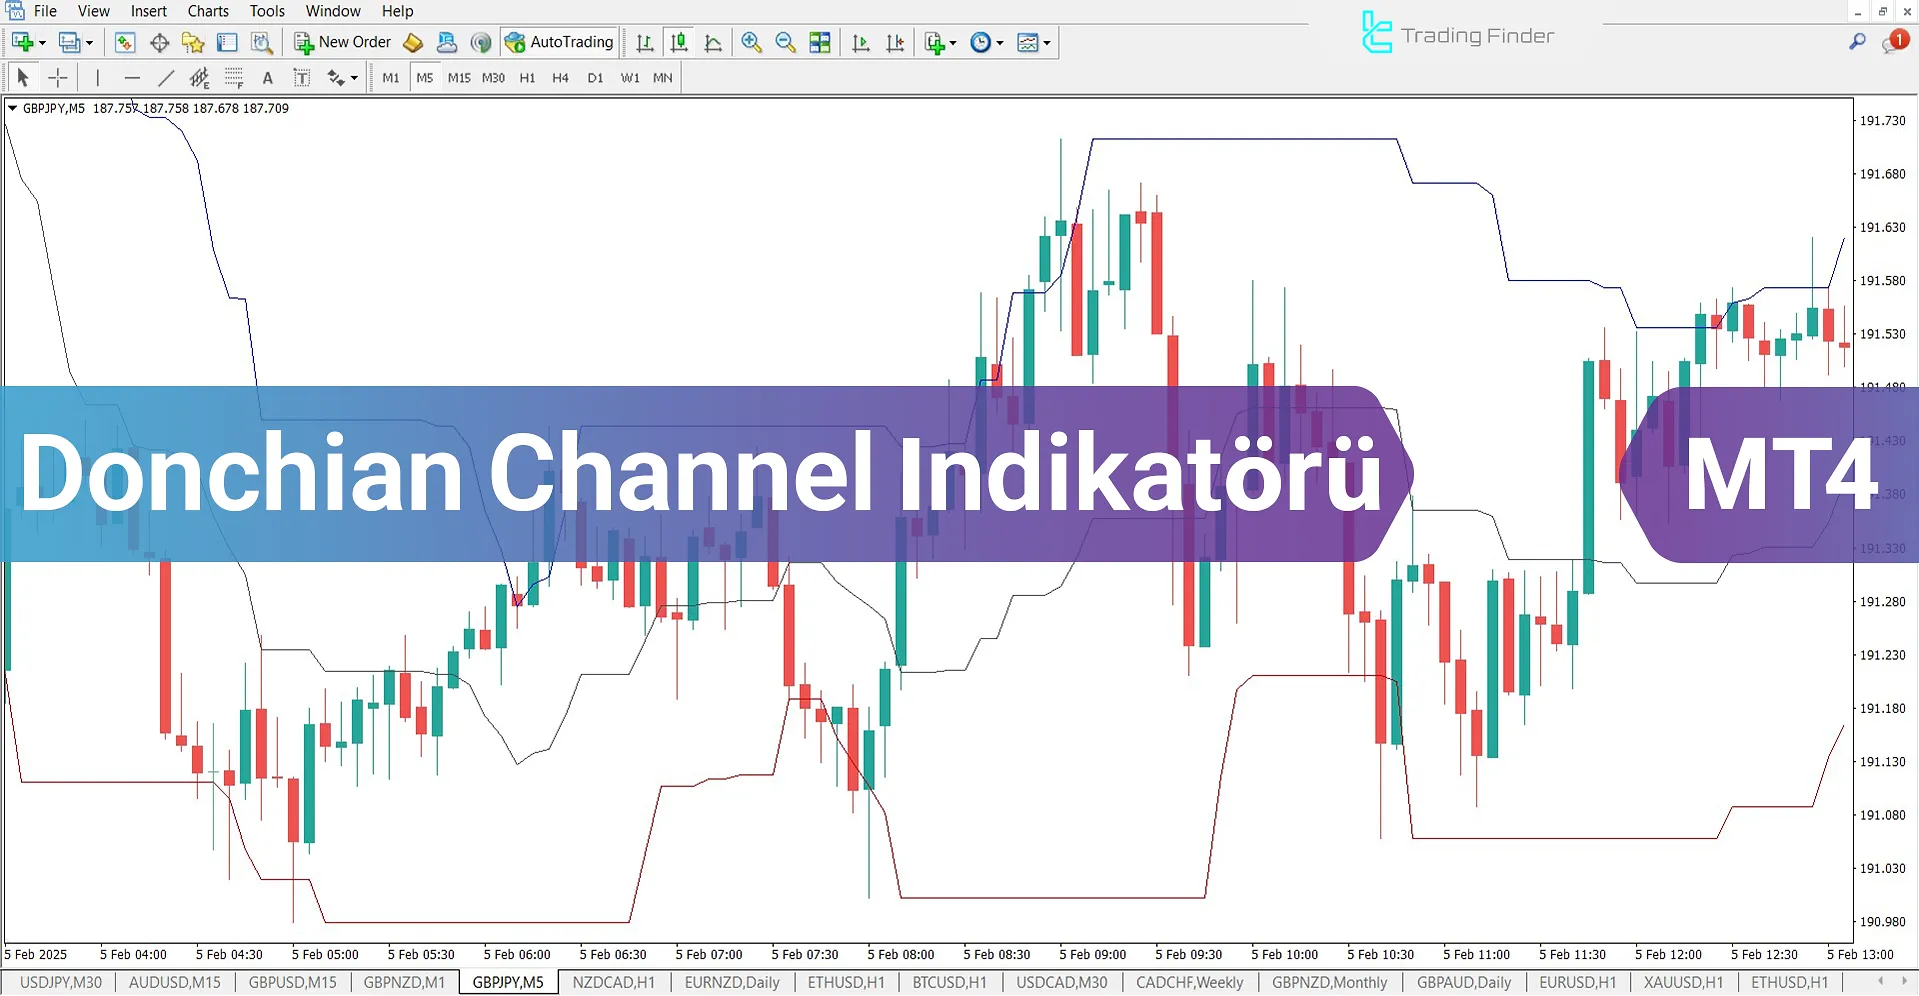Screen dimensions: 1919x996
Task: Zoom in on the chart
Action: [x=751, y=42]
